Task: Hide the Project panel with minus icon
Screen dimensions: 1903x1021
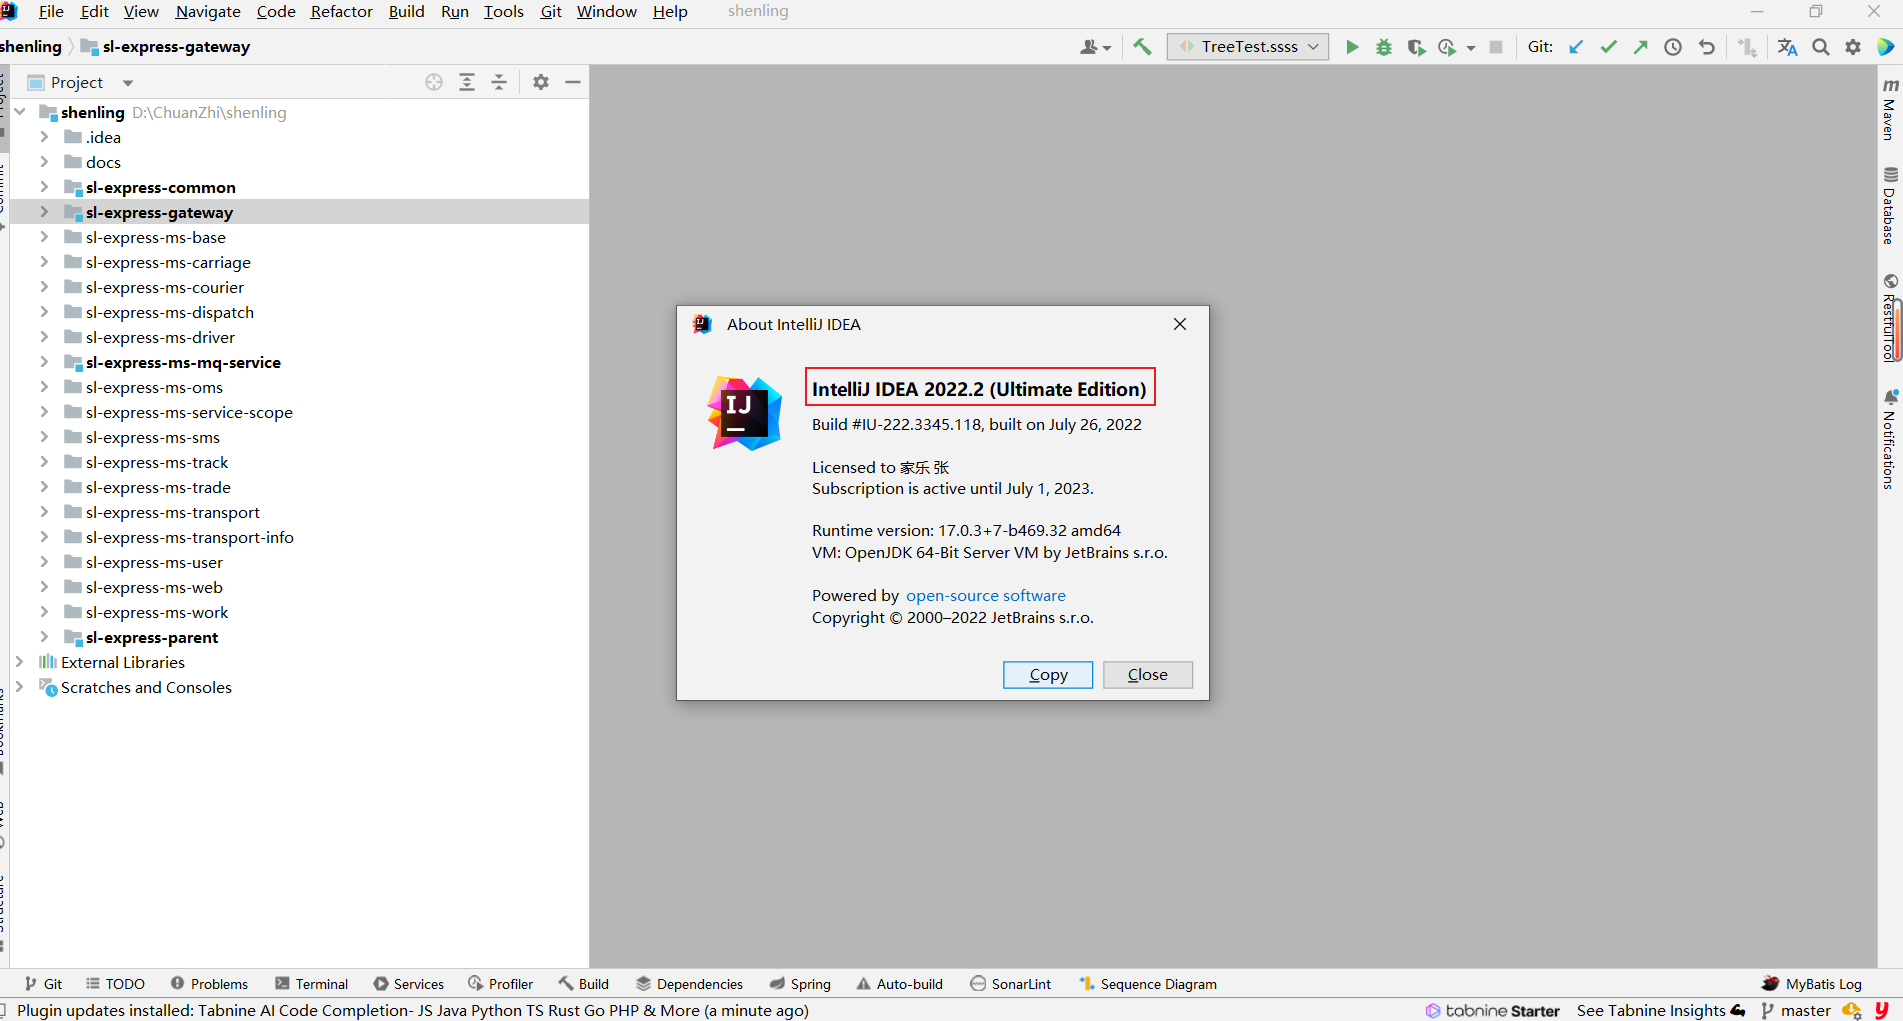Action: (573, 82)
